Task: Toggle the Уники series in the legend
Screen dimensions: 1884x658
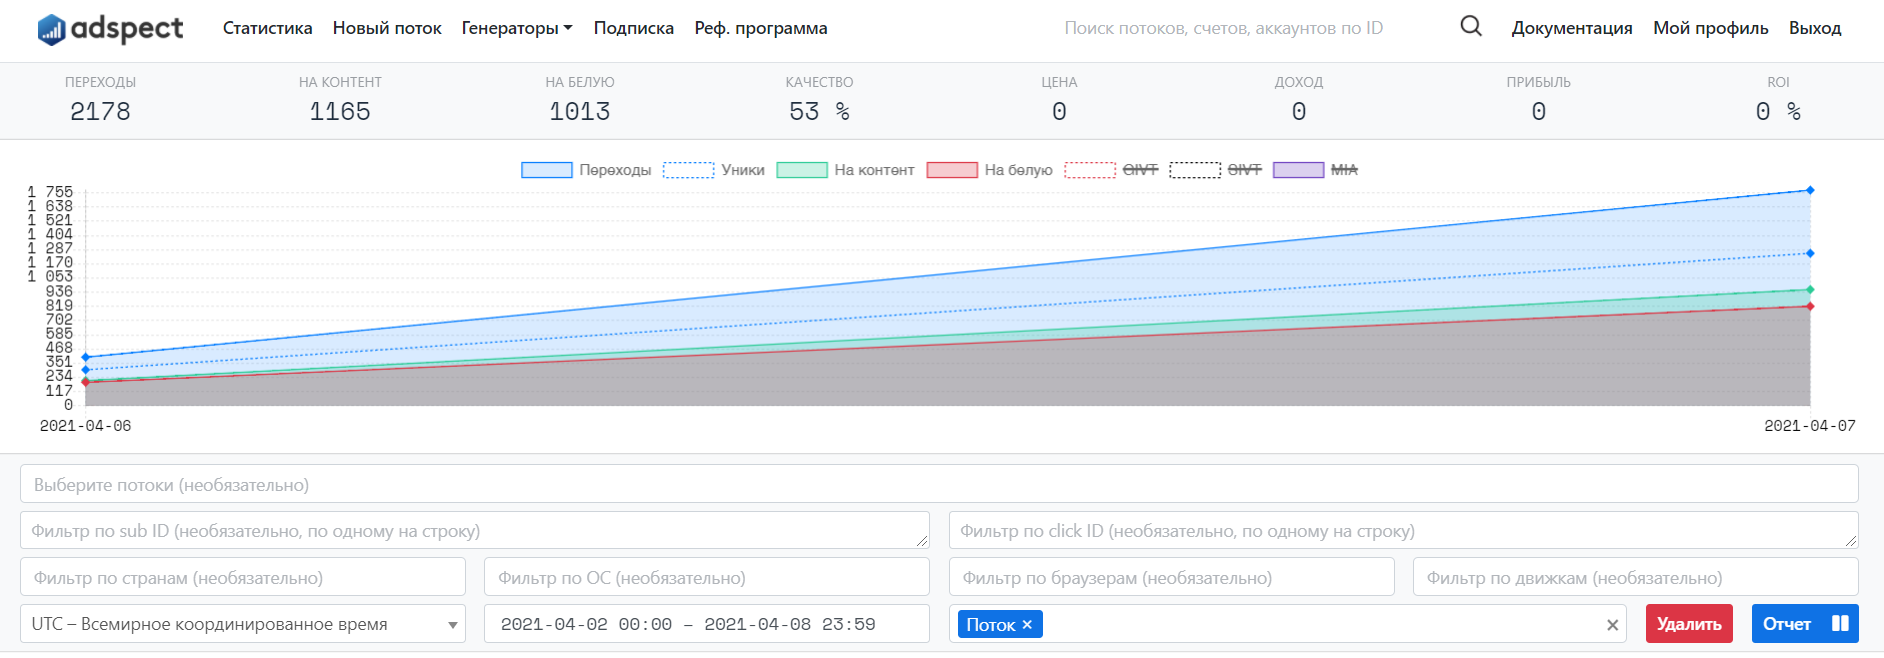Action: [714, 170]
